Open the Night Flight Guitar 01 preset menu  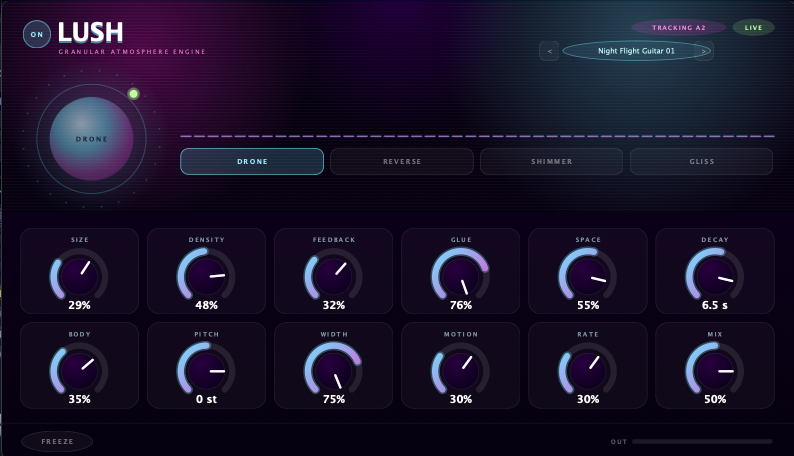(636, 51)
